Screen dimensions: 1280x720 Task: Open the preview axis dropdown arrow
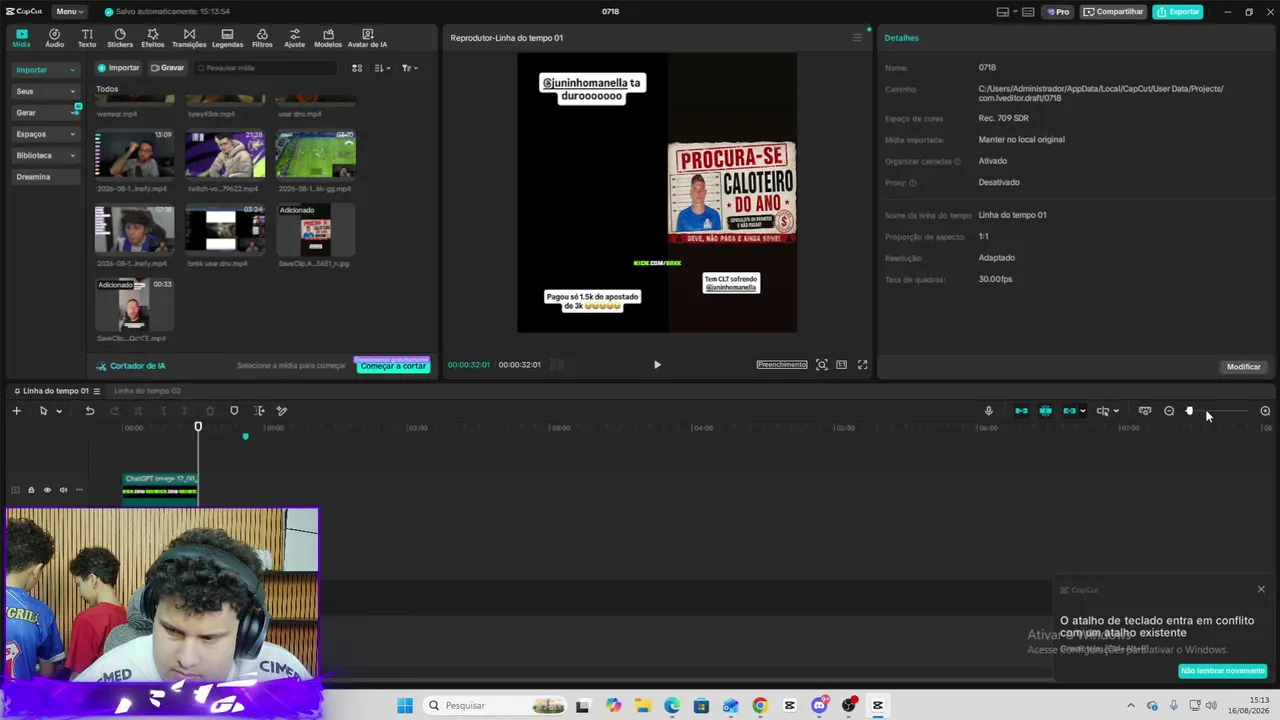tap(1116, 411)
